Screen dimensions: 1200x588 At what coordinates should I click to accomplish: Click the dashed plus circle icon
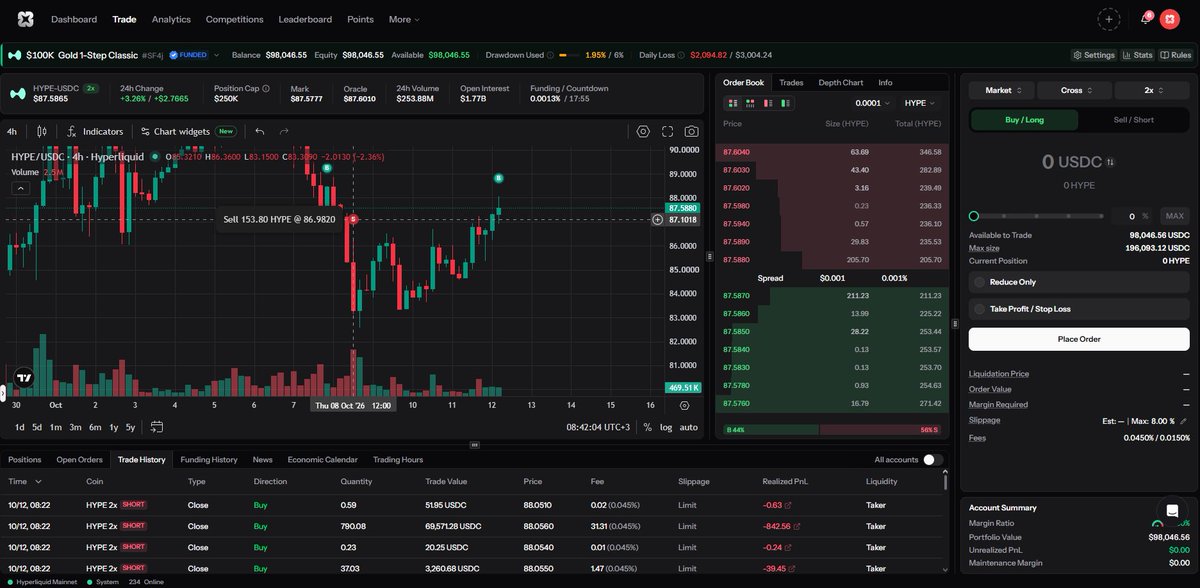tap(1108, 19)
